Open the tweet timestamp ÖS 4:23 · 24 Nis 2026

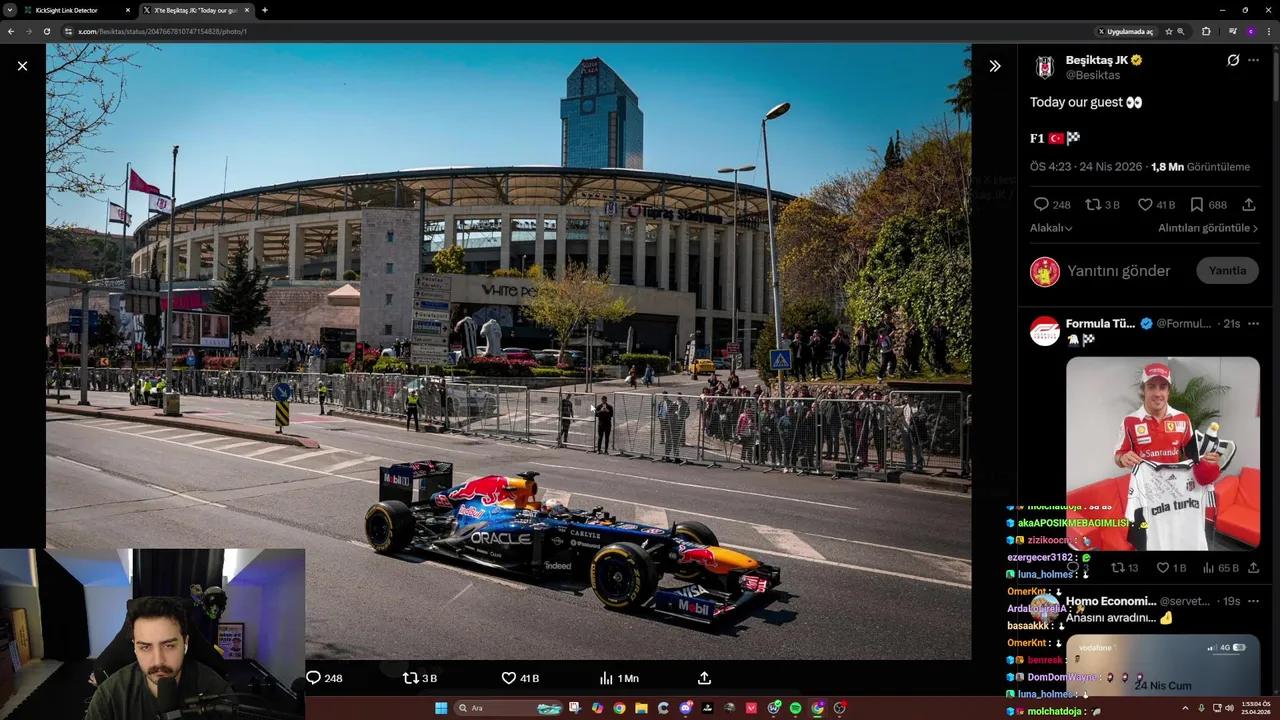click(x=1087, y=167)
